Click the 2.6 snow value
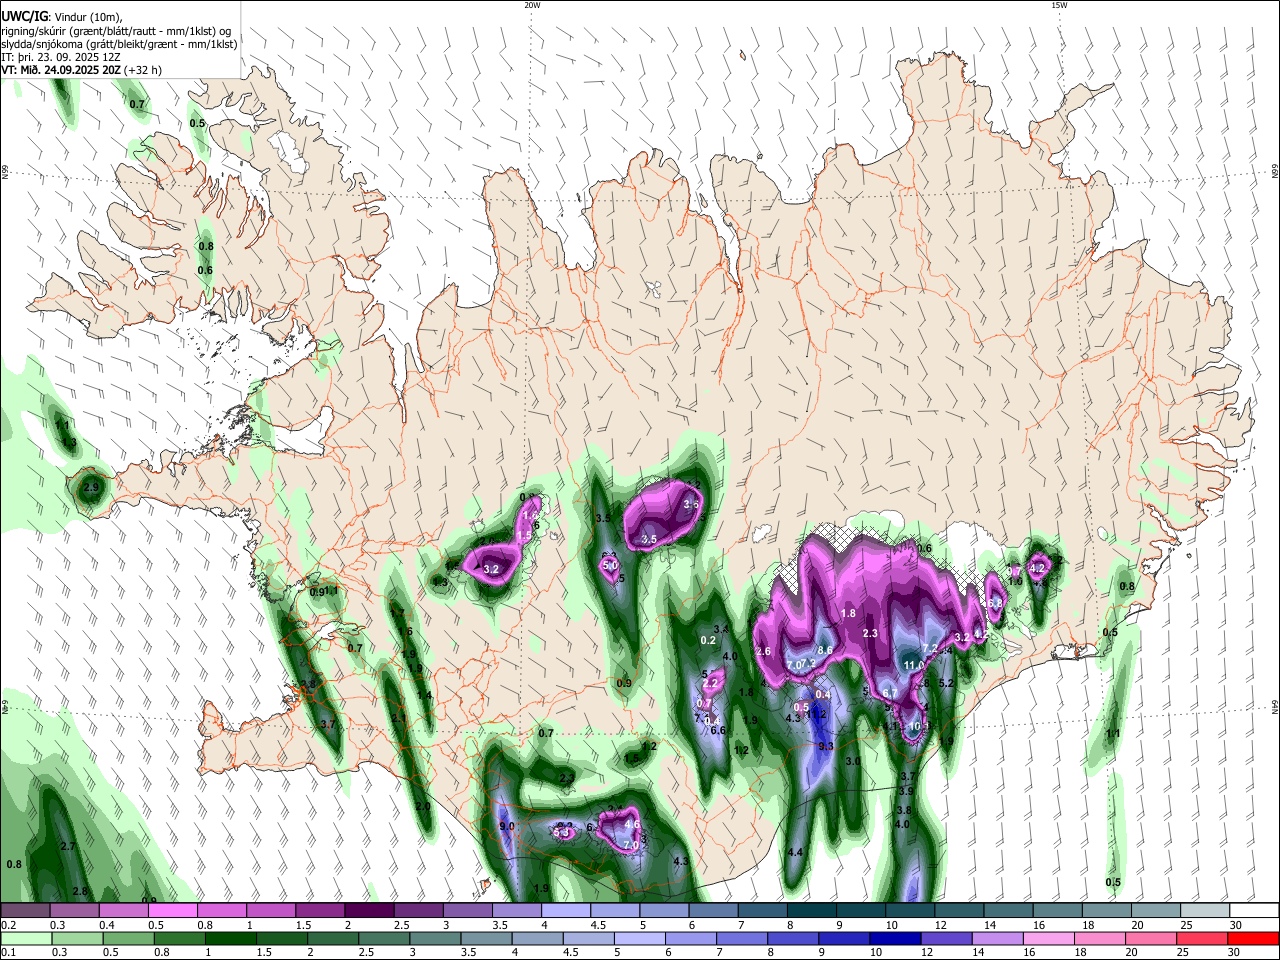Screen dimensions: 1280x960 coord(763,651)
